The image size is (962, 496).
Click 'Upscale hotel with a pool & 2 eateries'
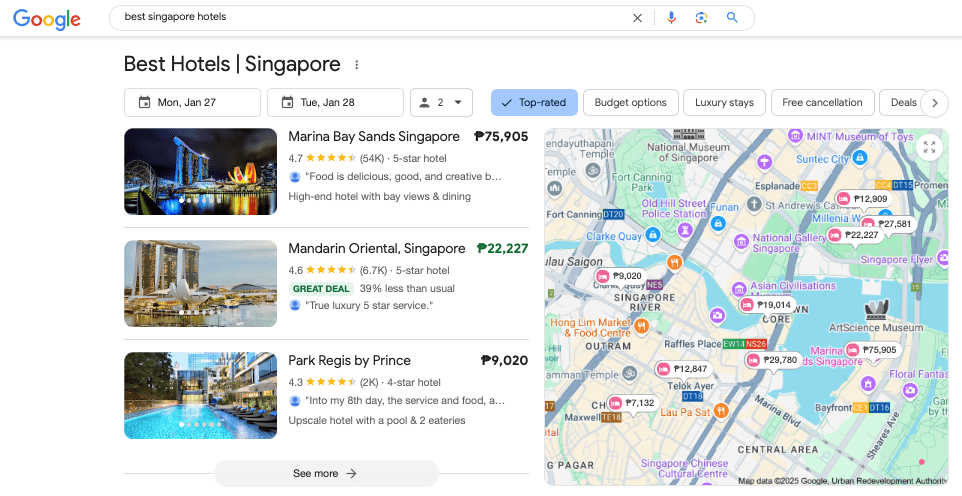377,420
